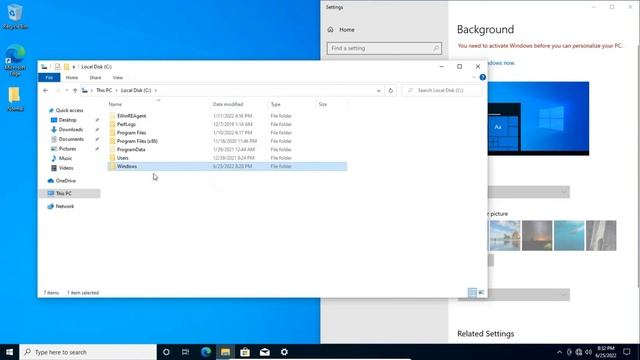The width and height of the screenshot is (640, 360).
Task: Expand address bar history dropdown
Action: coord(379,90)
